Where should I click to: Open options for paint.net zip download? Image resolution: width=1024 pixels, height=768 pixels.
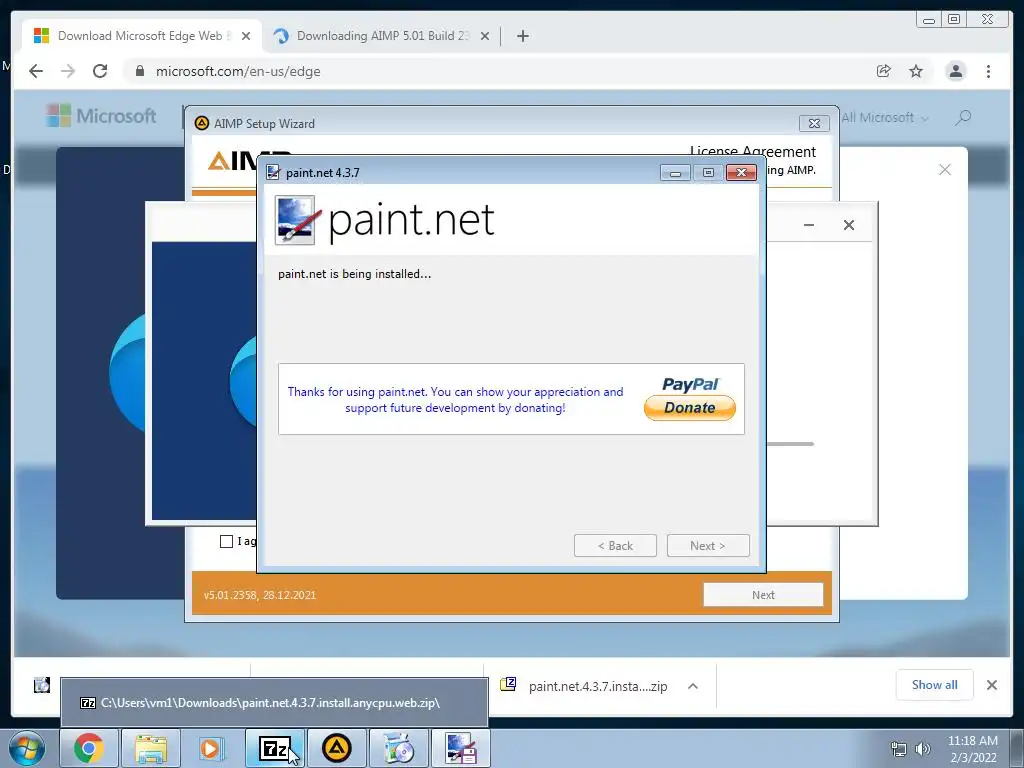[693, 686]
